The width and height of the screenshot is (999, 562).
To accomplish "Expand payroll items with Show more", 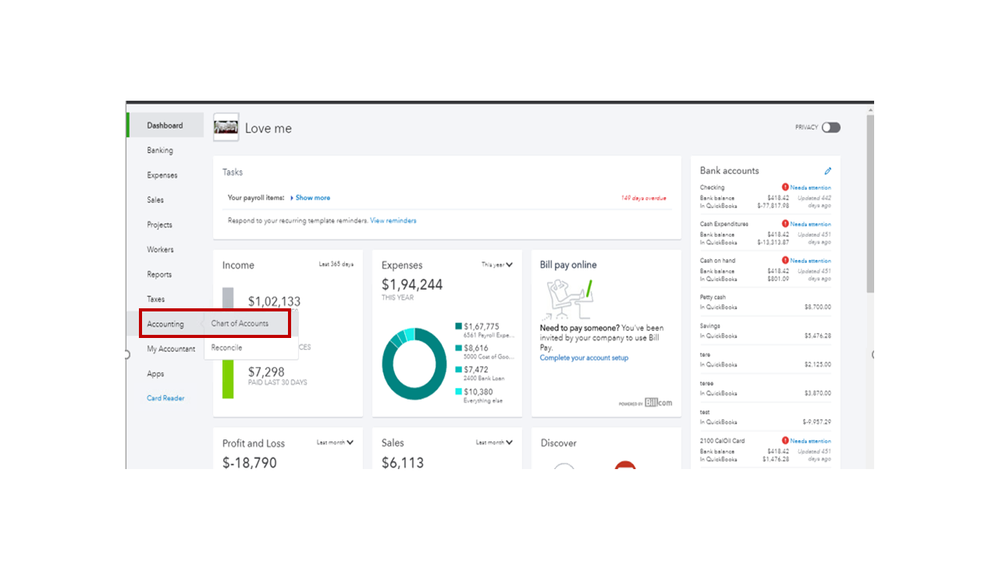I will (x=310, y=198).
